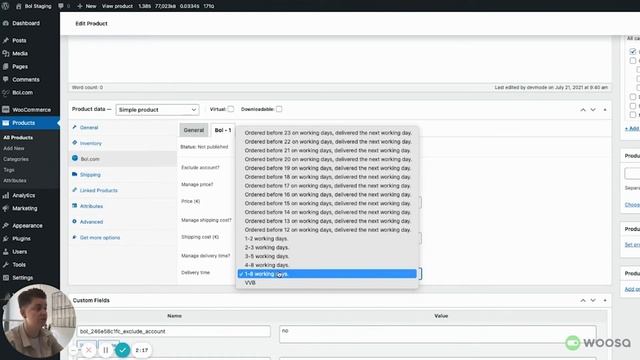Collapse the Custom Fields panel

click(605, 300)
